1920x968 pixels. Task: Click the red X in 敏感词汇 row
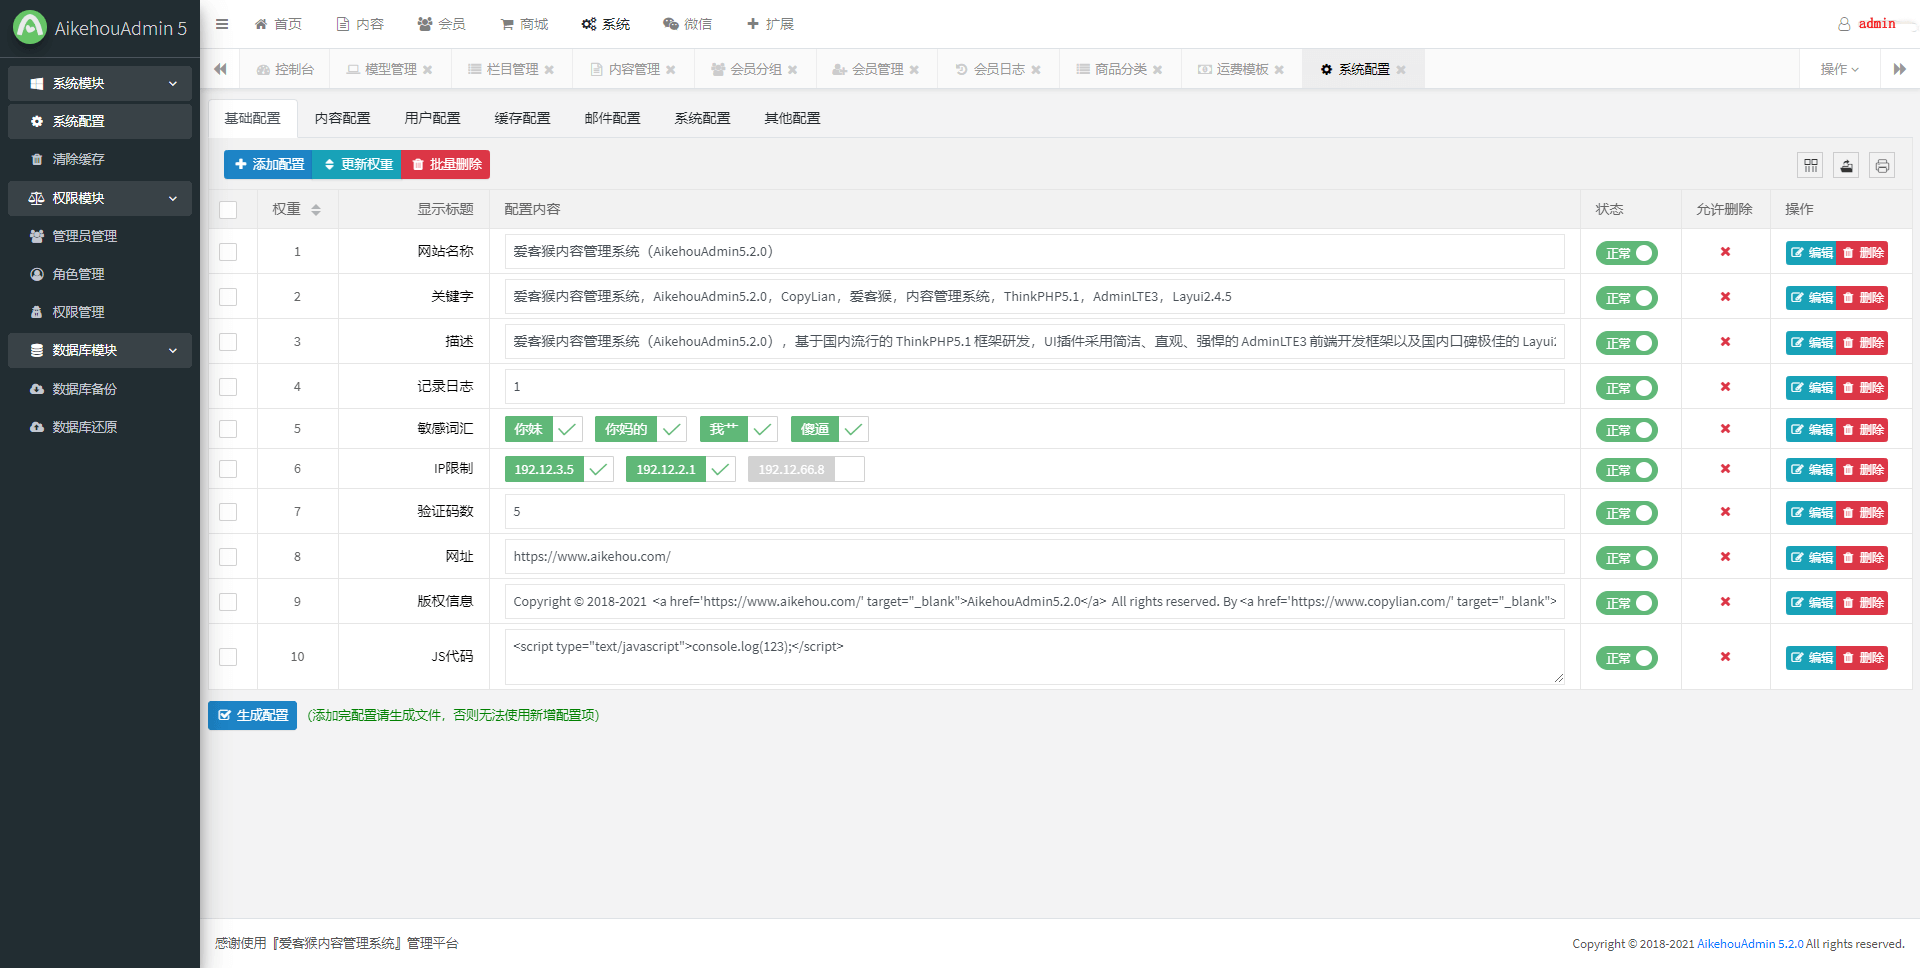pos(1725,429)
